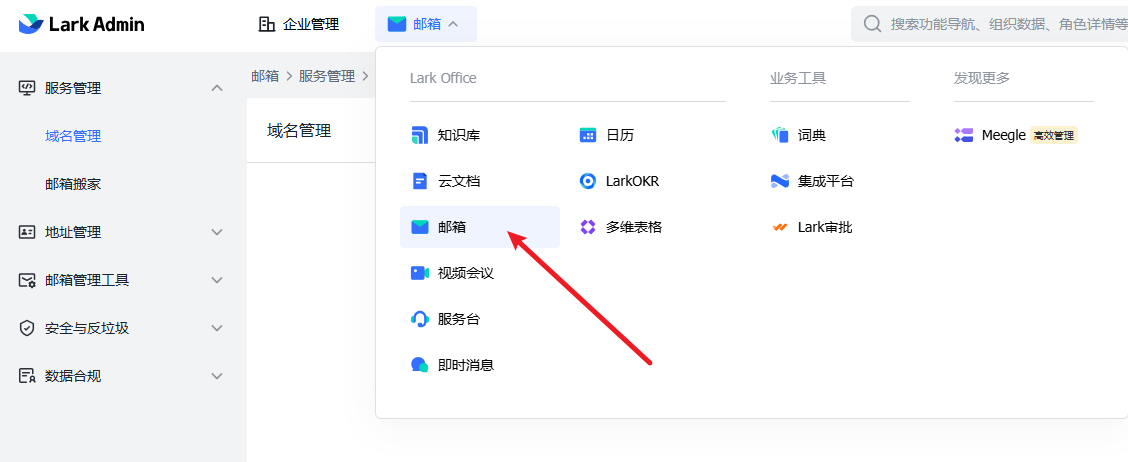Expand the 安全与反垃圾 chevron

click(x=217, y=328)
